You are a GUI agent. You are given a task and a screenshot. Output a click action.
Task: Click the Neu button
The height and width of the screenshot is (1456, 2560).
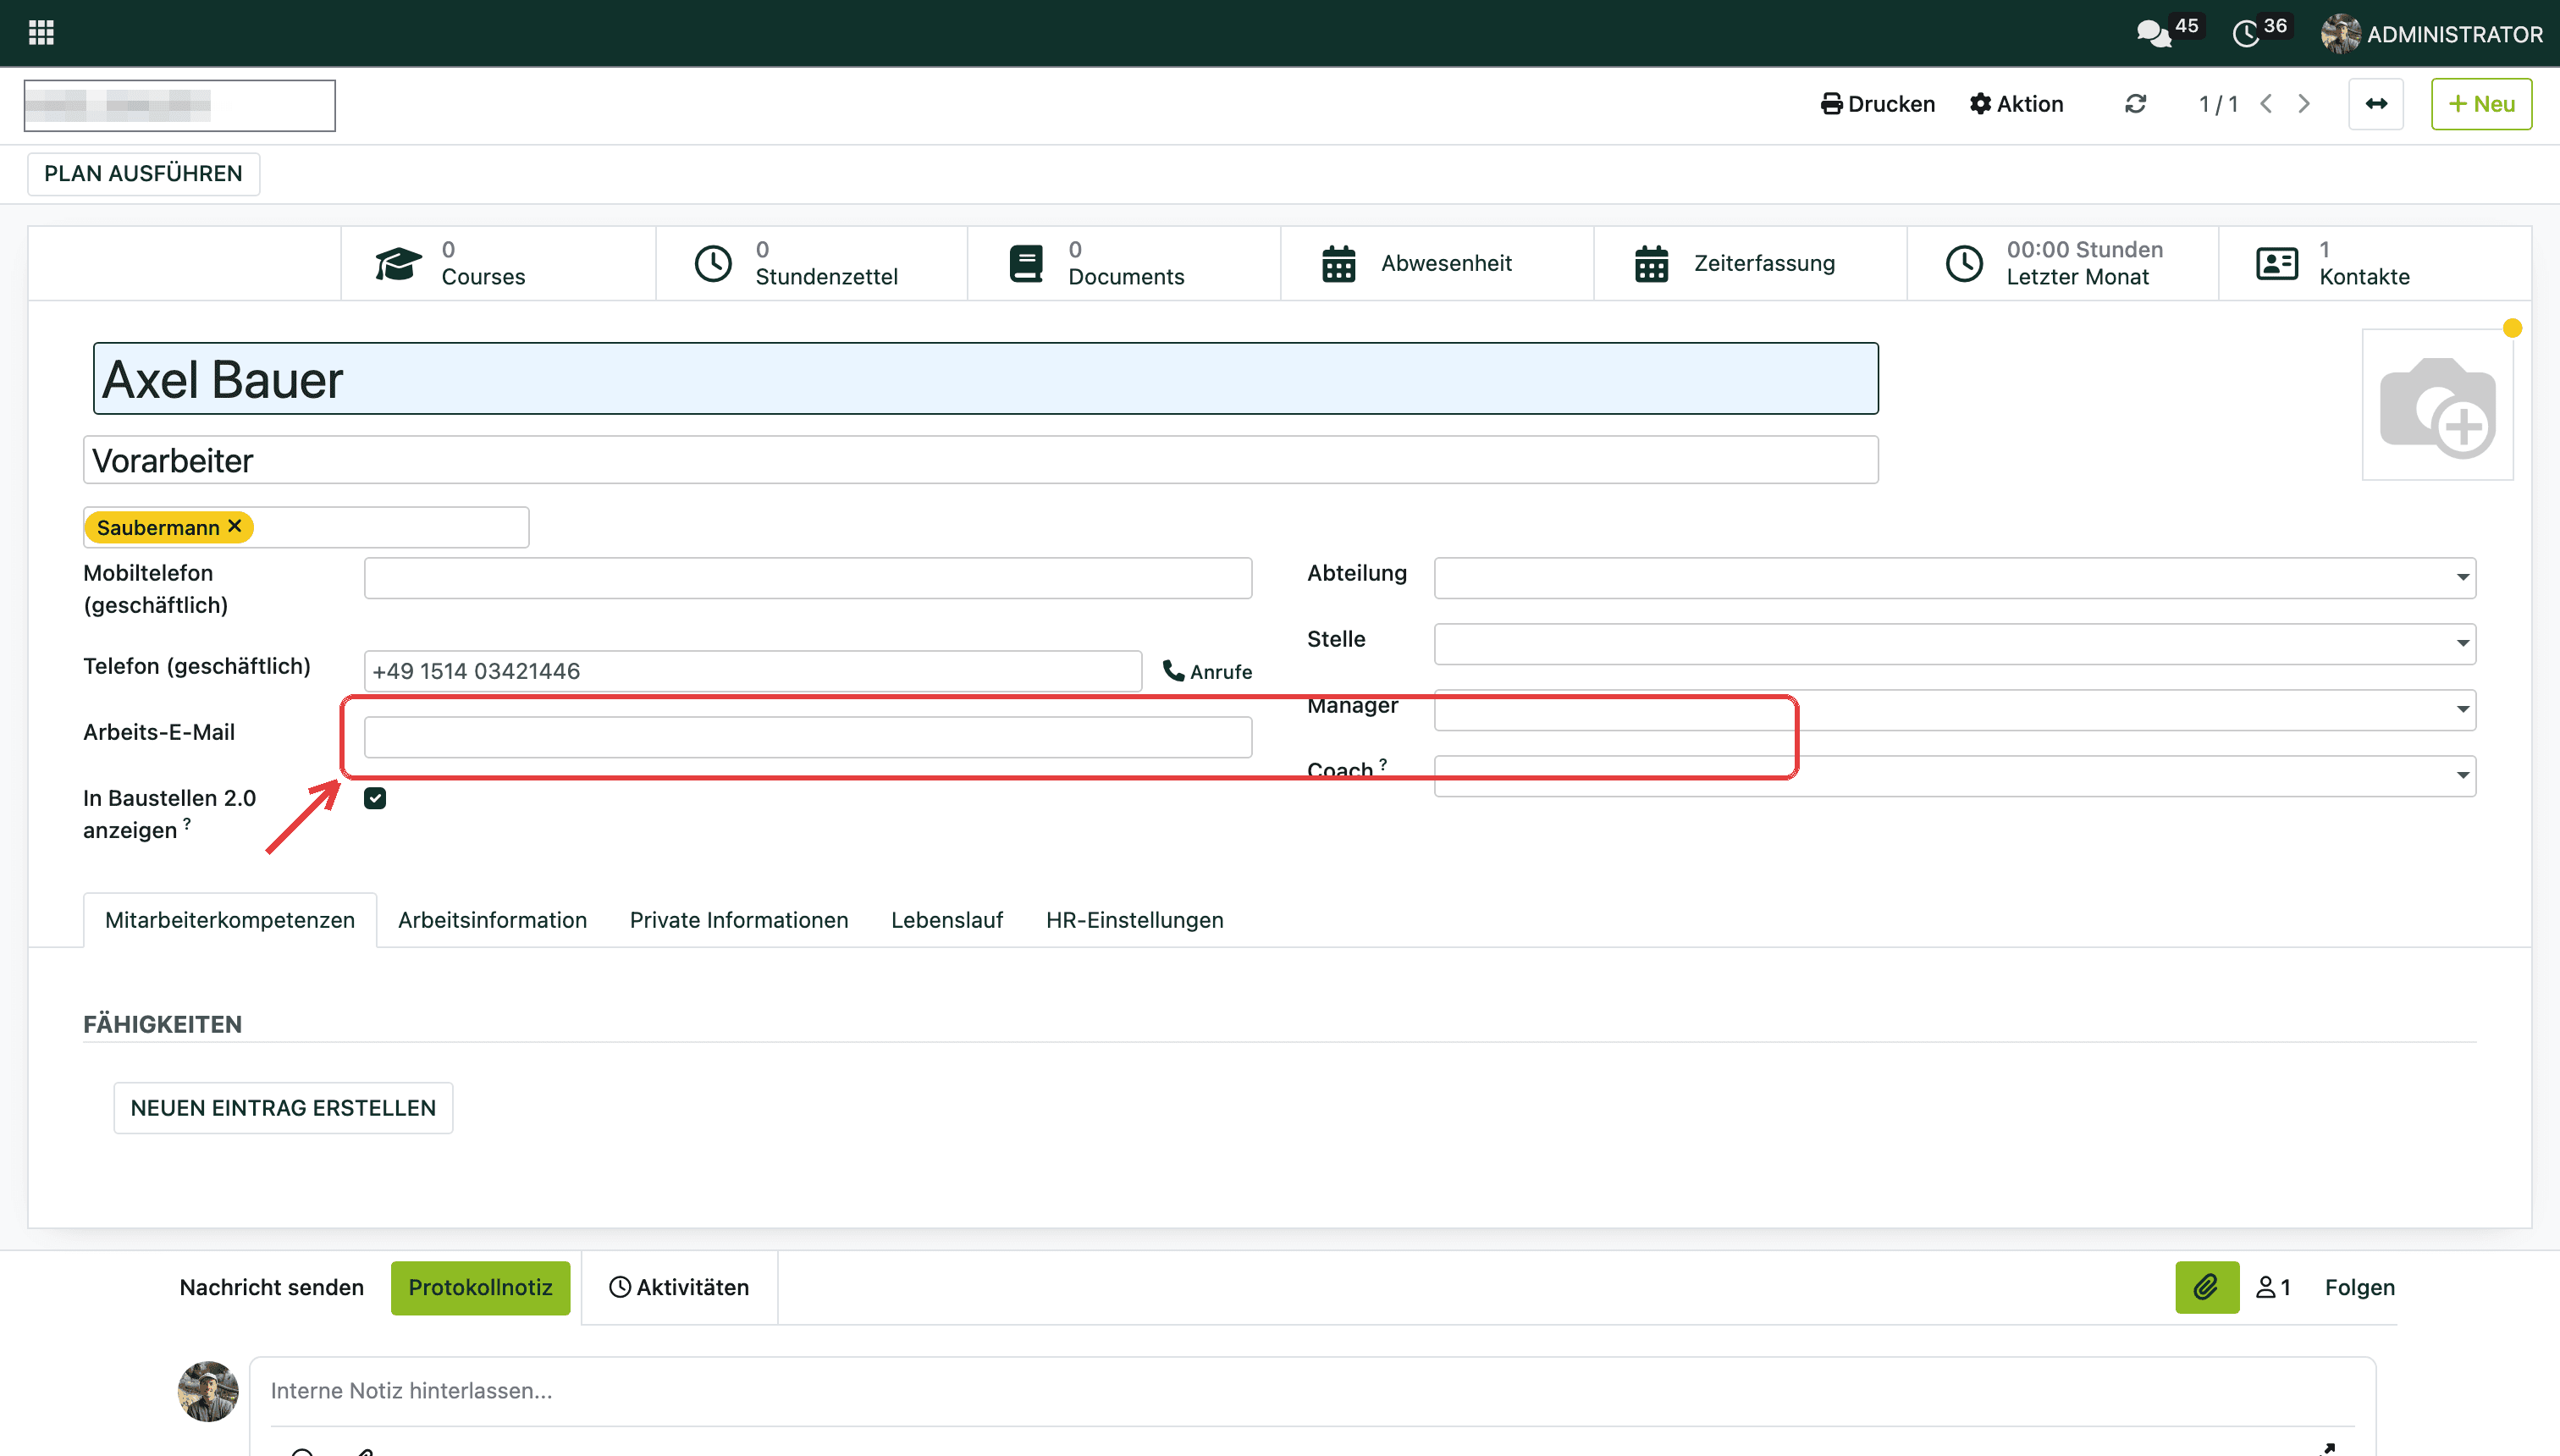coord(2481,104)
